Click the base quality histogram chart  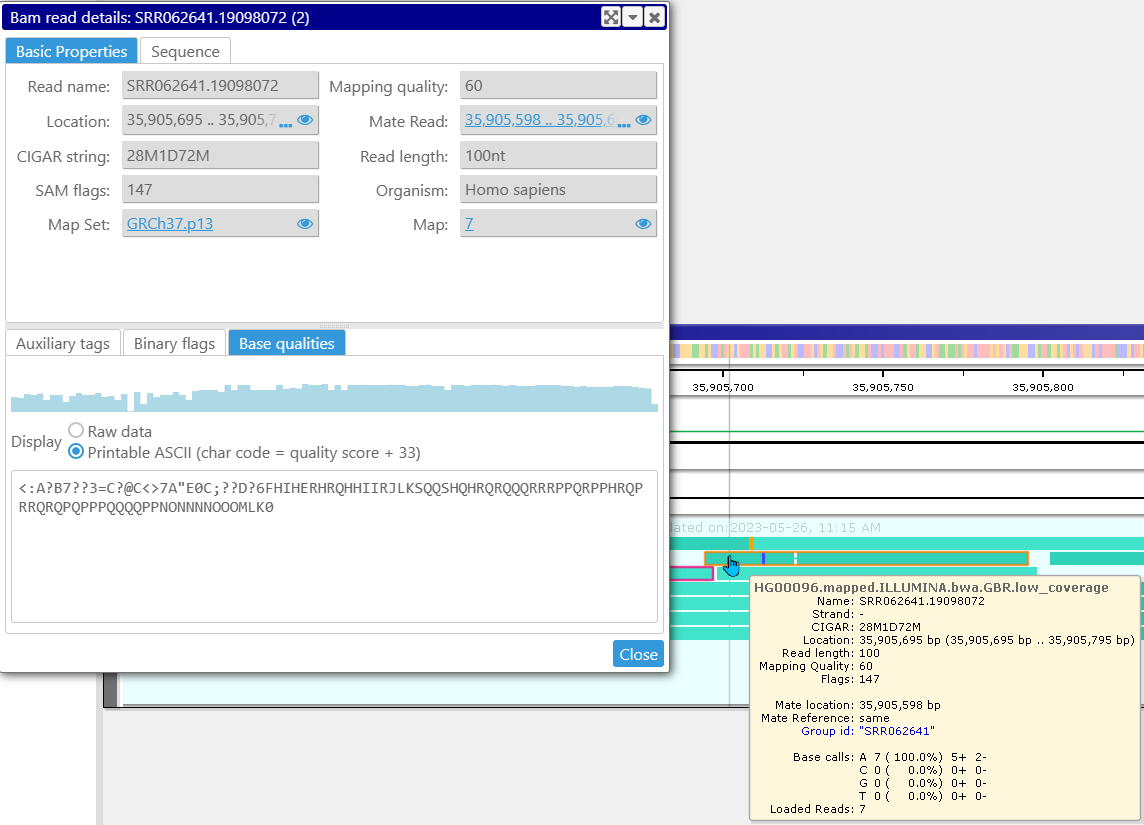pos(334,398)
